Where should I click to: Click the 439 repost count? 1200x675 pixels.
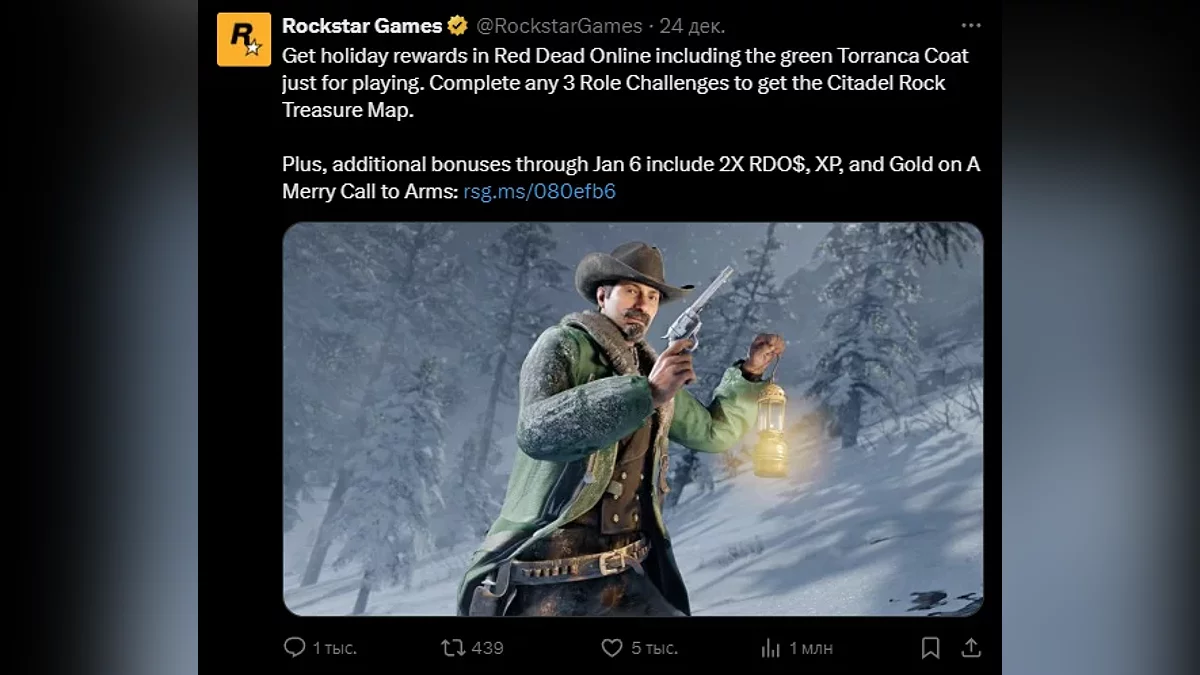pos(487,648)
